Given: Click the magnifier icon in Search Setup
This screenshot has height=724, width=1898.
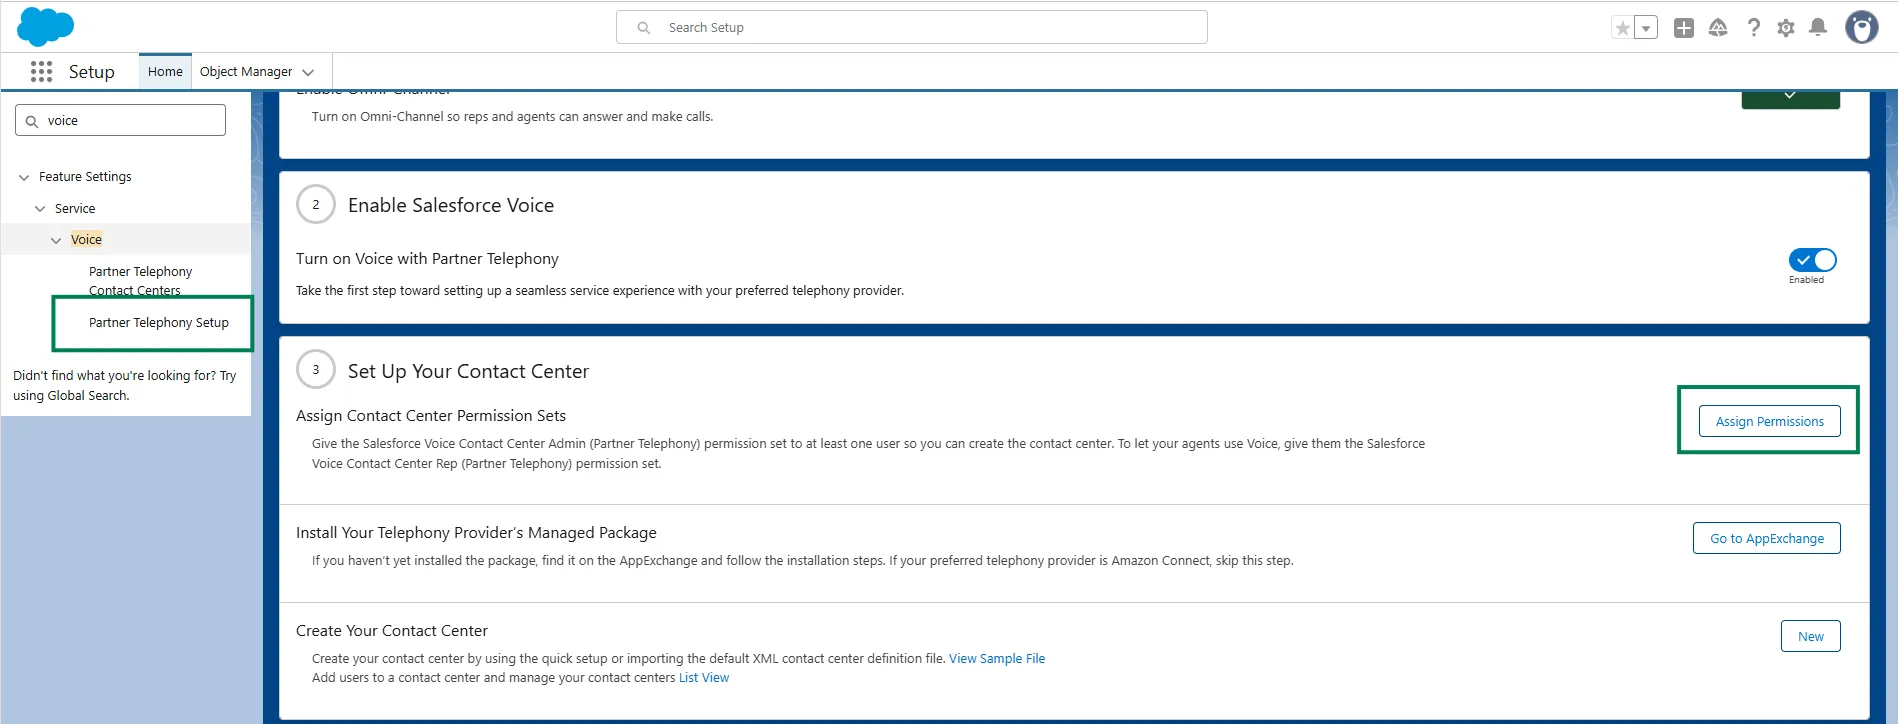Looking at the screenshot, I should click(x=644, y=28).
